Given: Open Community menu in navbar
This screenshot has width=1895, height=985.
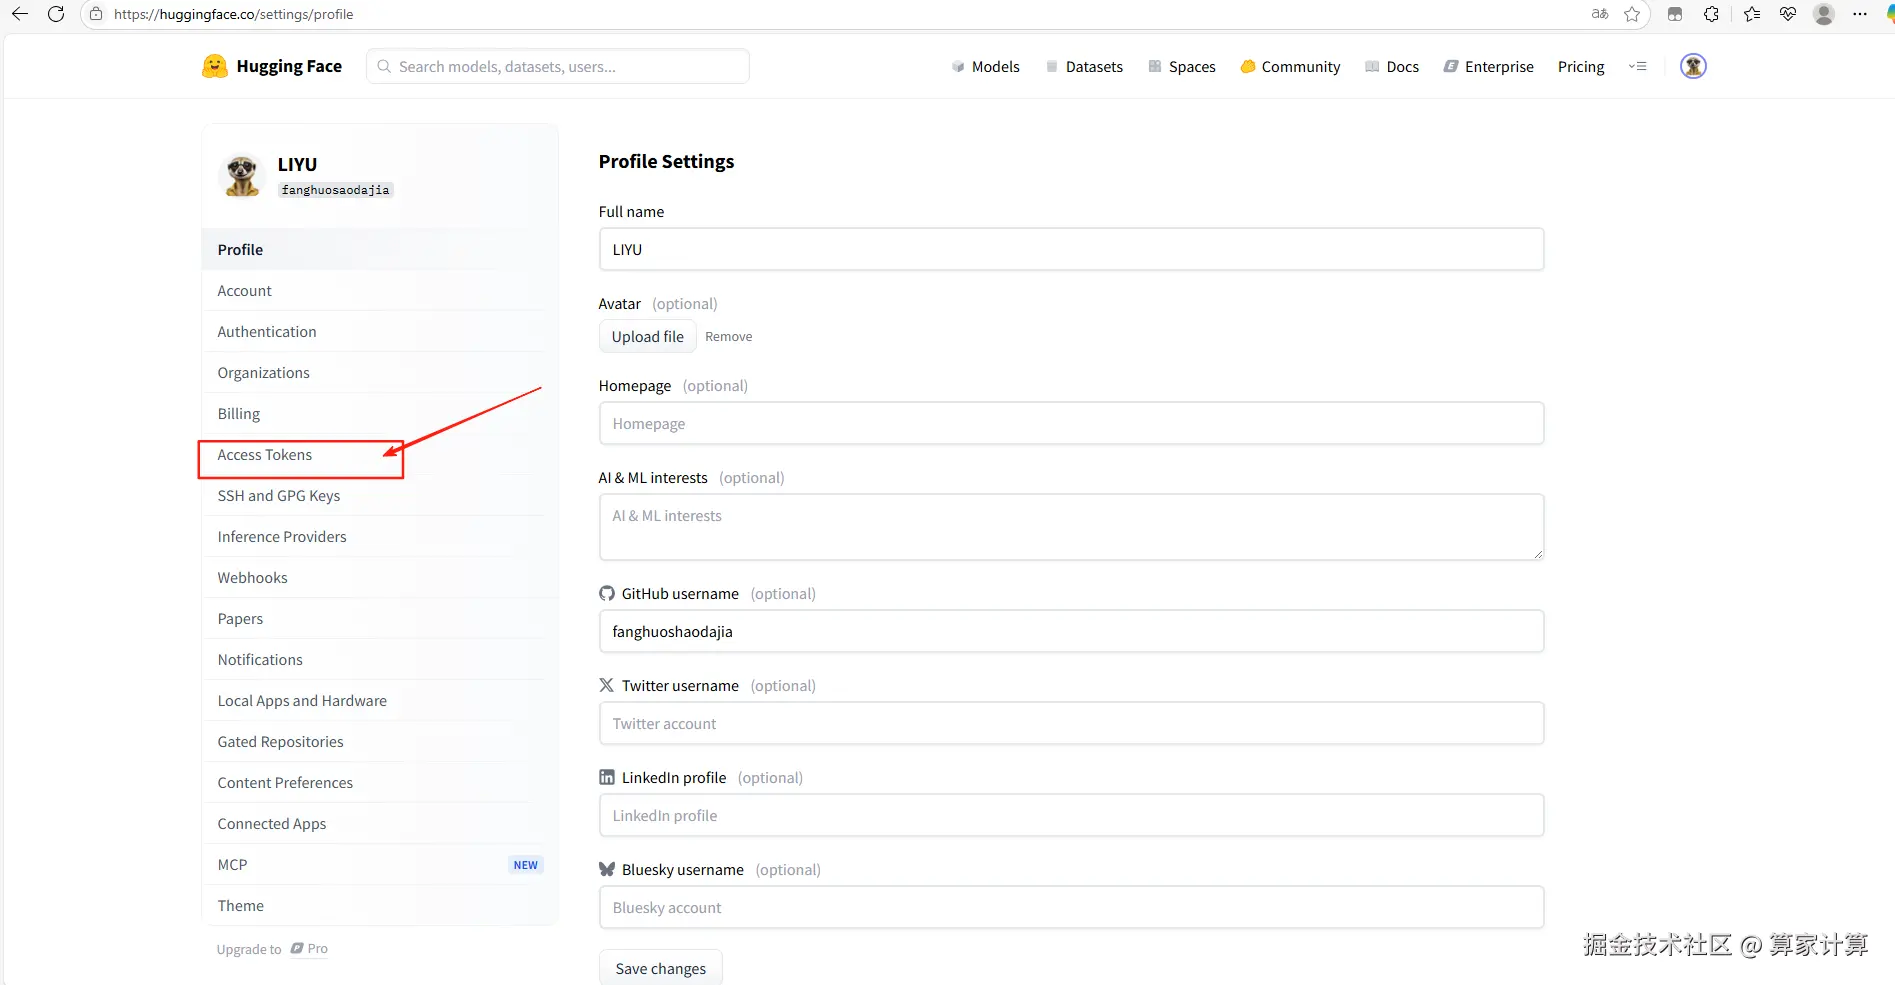Looking at the screenshot, I should pyautogui.click(x=1290, y=66).
